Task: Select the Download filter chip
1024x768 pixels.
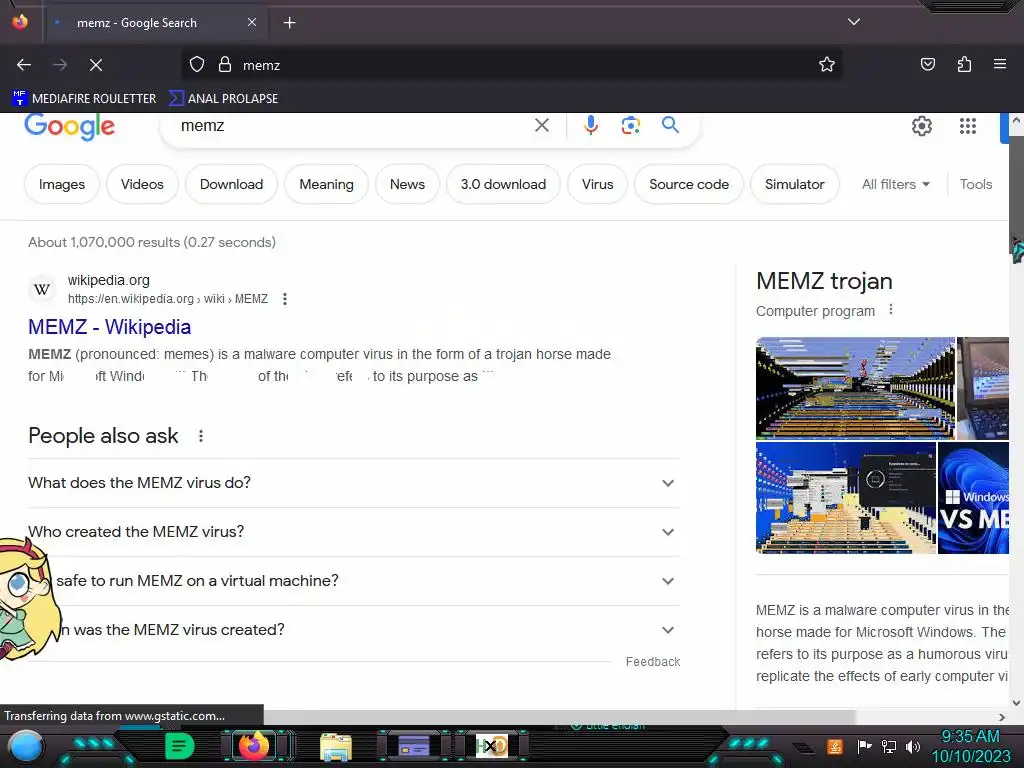Action: pos(231,184)
